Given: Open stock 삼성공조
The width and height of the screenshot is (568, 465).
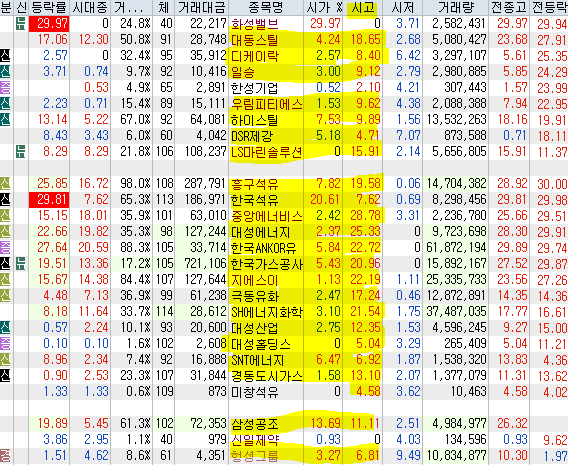Looking at the screenshot, I should [255, 423].
